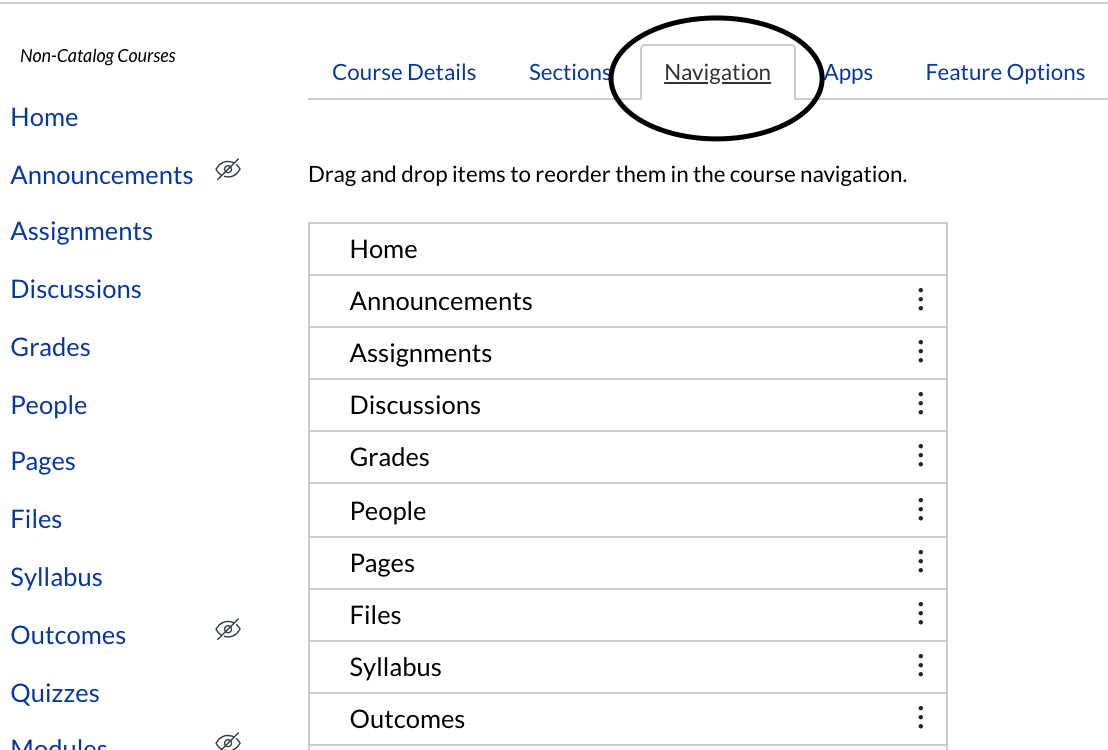Open options menu for Grades row

point(920,457)
